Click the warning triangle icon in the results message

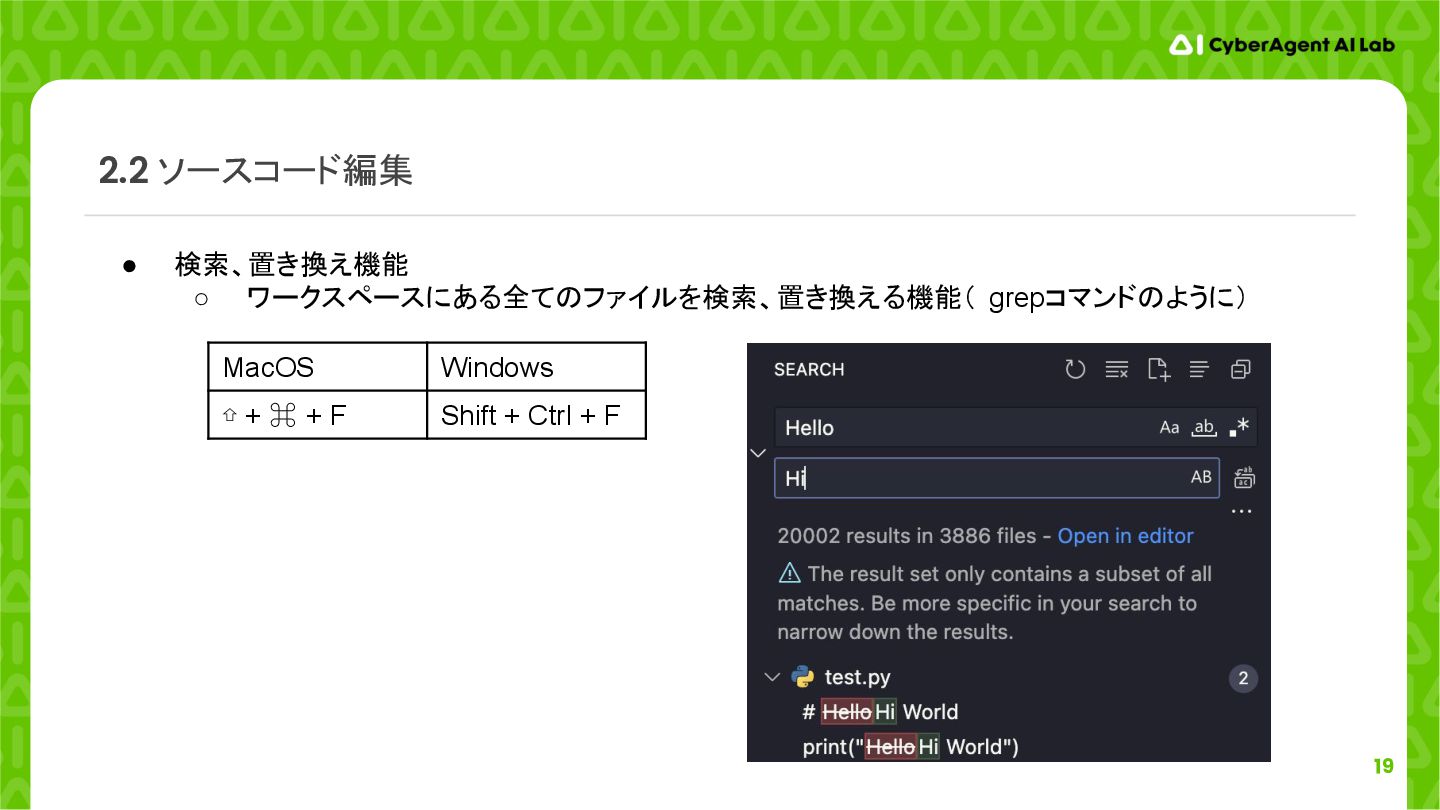click(789, 574)
